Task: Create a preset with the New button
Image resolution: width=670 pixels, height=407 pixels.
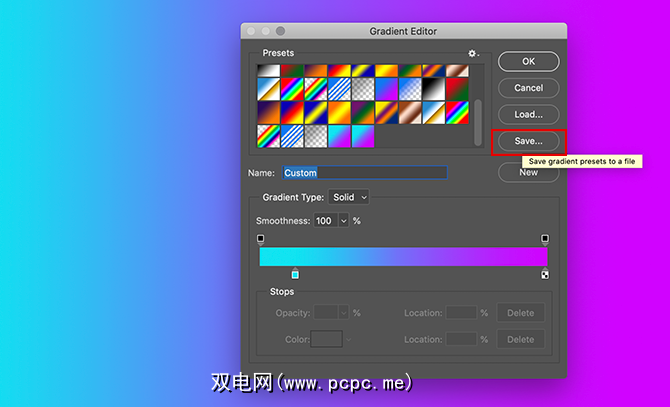Action: click(528, 172)
